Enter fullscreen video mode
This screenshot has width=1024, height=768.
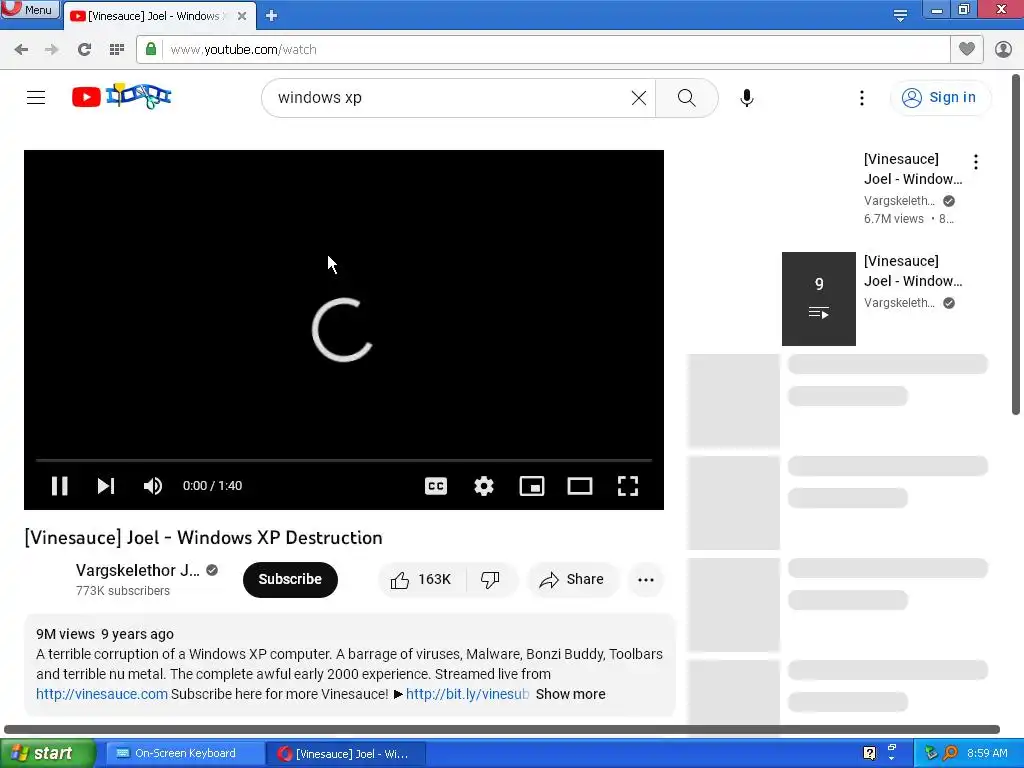(628, 486)
